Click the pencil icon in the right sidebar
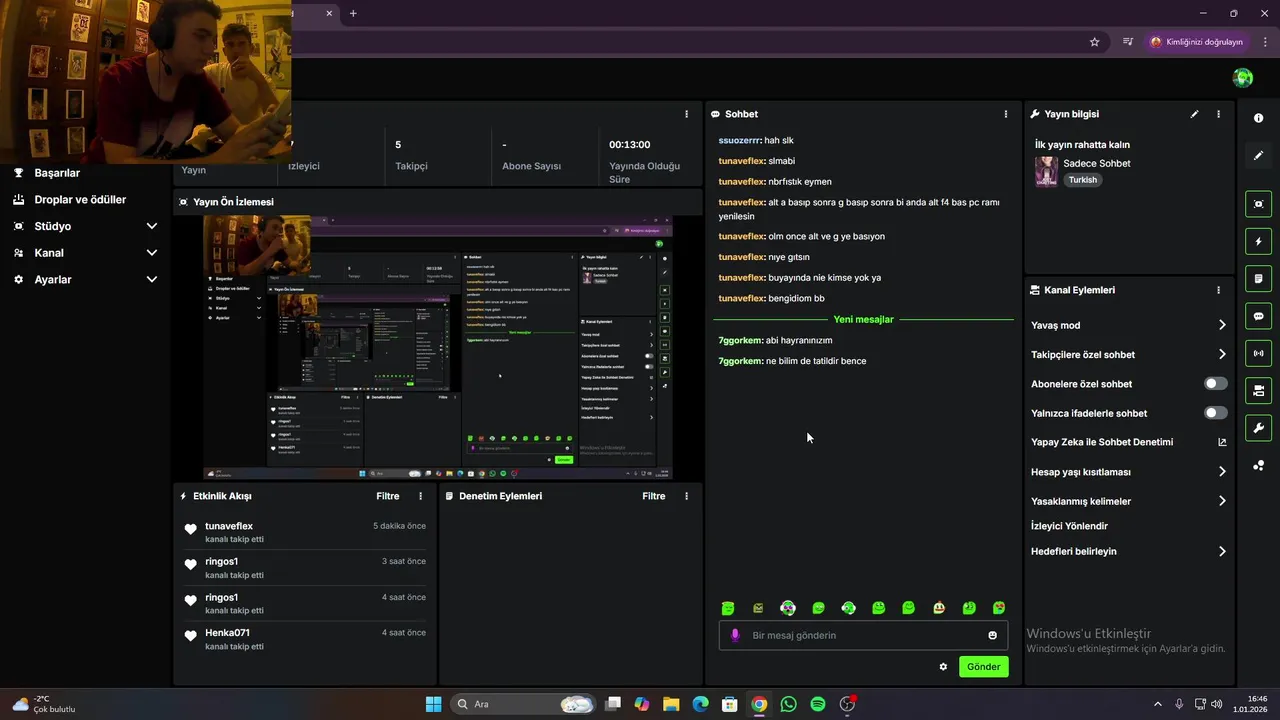 pos(1258,155)
